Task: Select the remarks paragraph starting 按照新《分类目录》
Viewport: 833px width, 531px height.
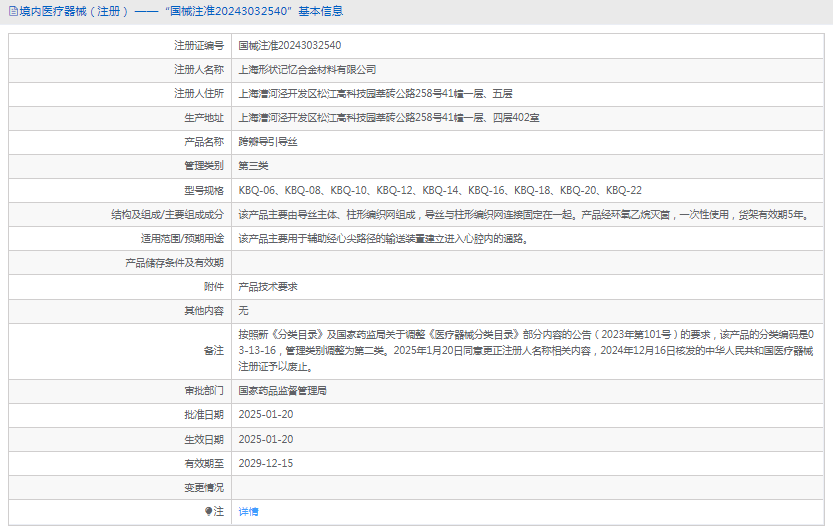Action: 526,350
